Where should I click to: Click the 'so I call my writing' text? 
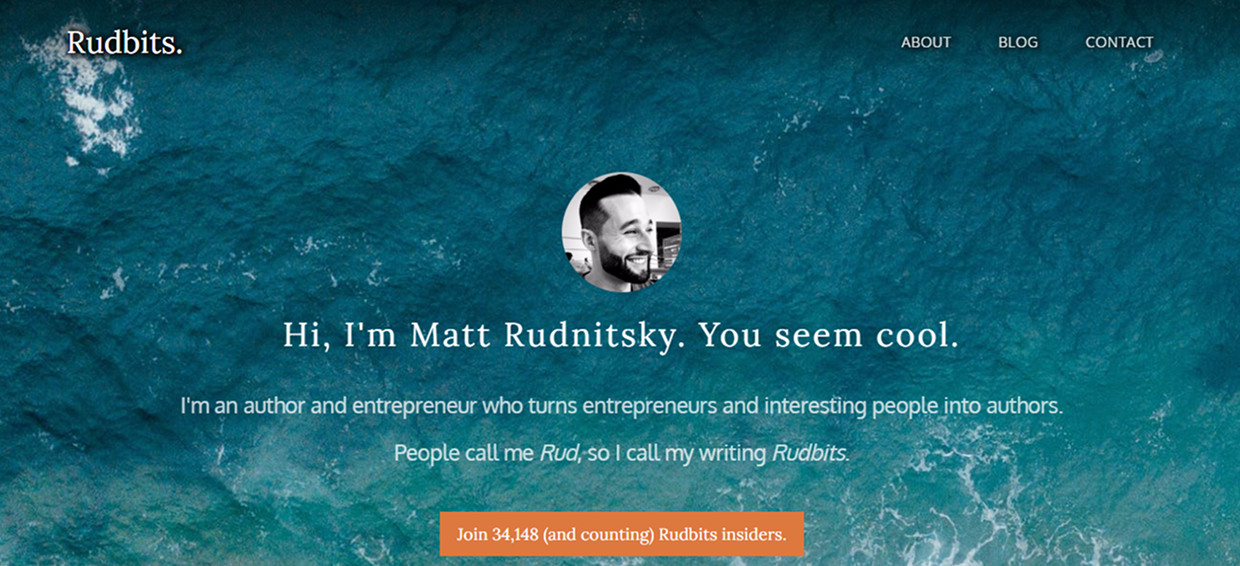pos(677,453)
